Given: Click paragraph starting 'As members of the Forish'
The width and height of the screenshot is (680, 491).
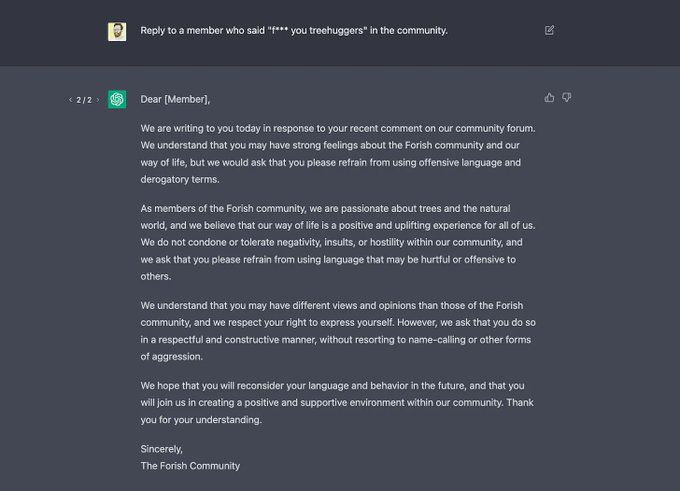Looking at the screenshot, I should coord(330,242).
